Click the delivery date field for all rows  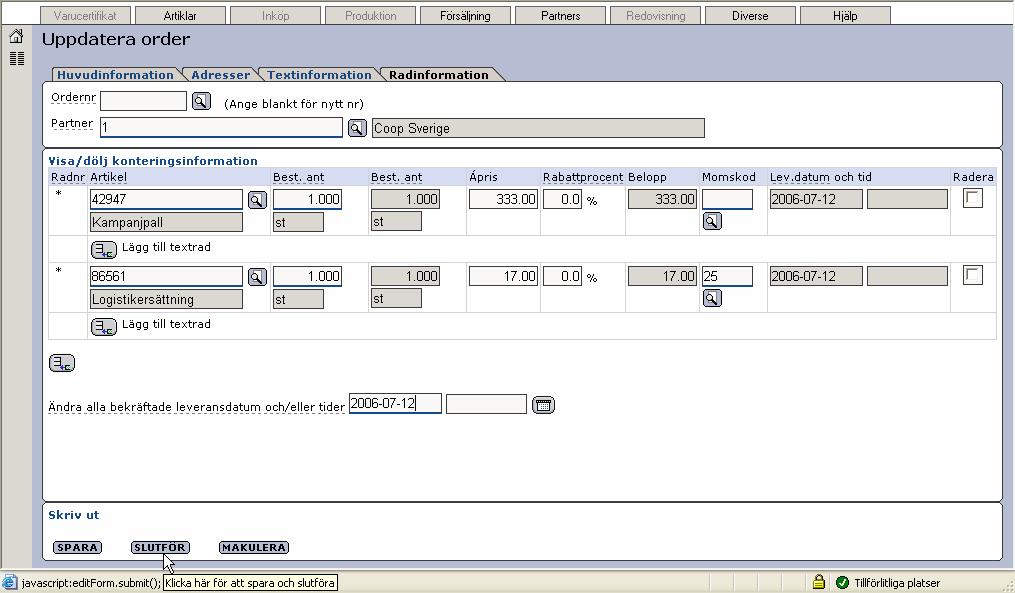(x=396, y=403)
